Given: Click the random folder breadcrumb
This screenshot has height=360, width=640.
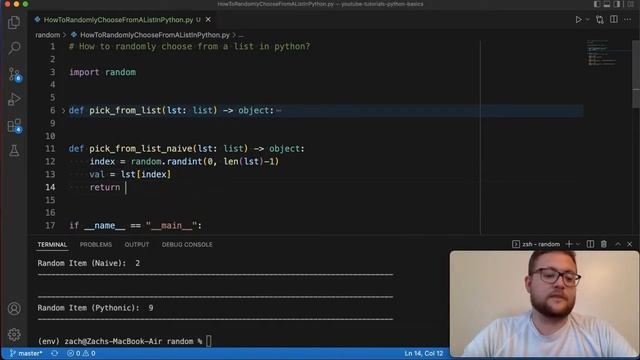Looking at the screenshot, I should [x=47, y=35].
